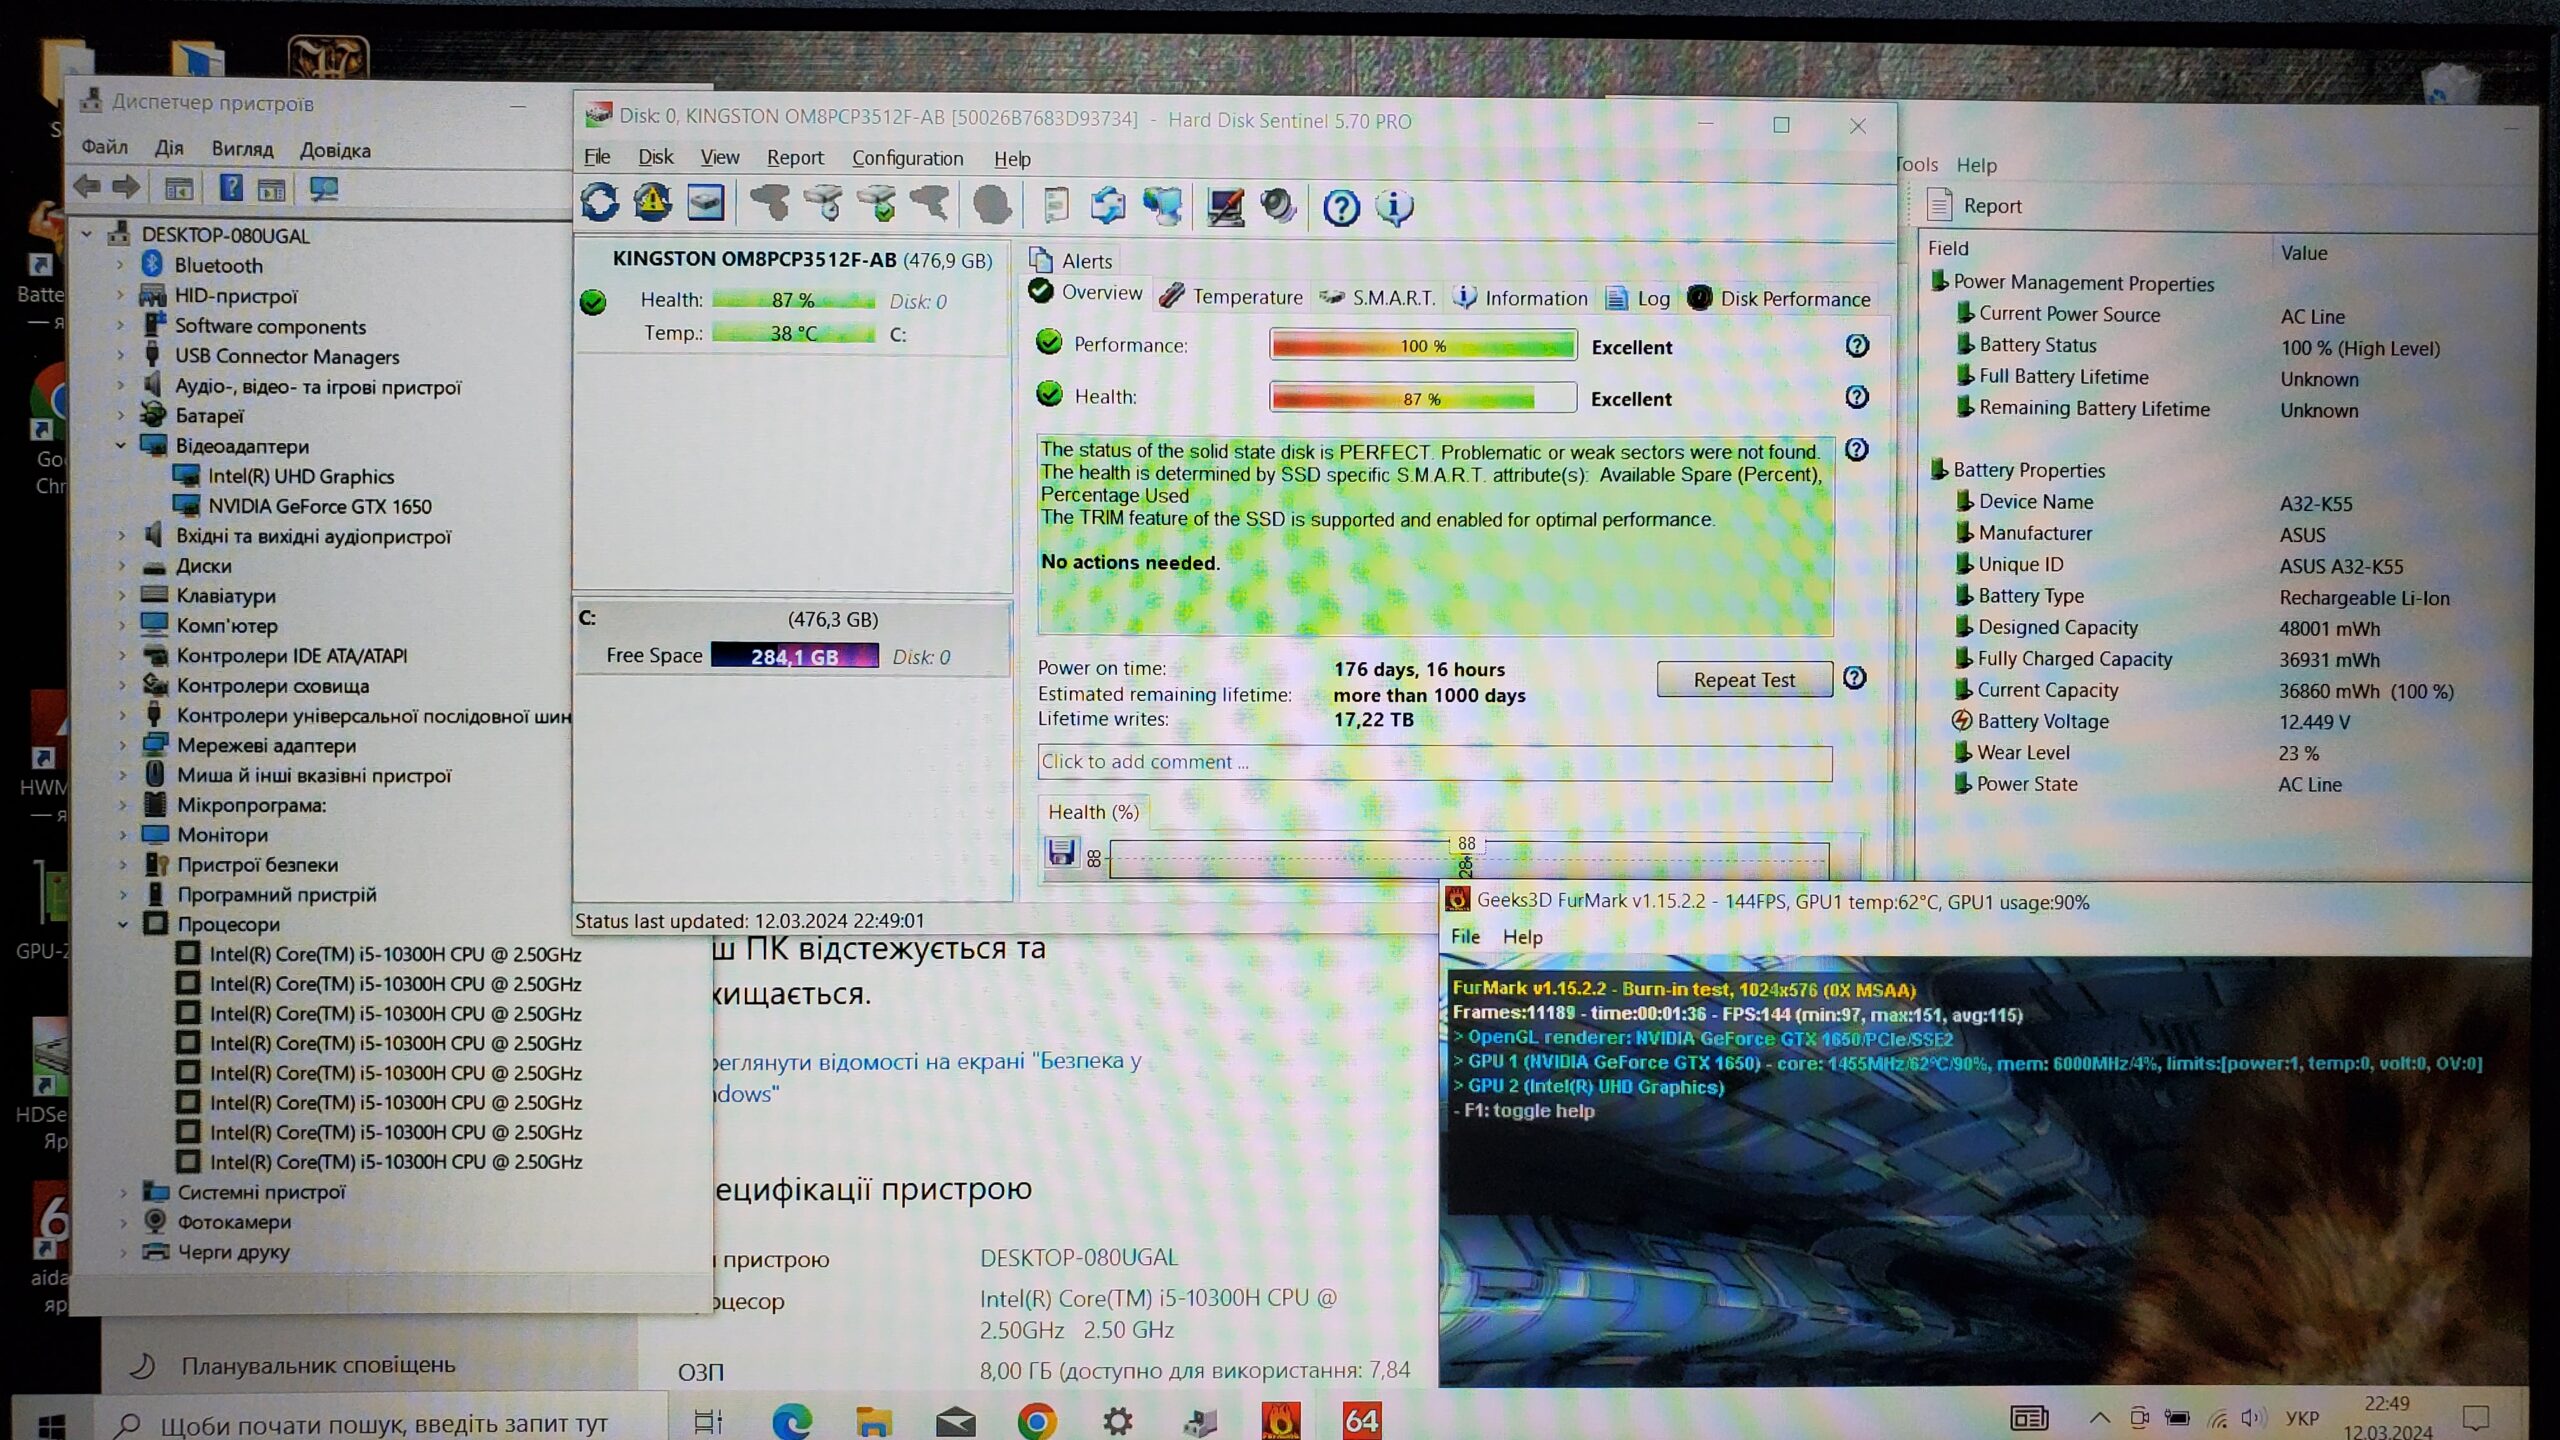2560x1440 pixels.
Task: Open the Configuration menu in Hard Disk Sentinel
Action: coord(907,158)
